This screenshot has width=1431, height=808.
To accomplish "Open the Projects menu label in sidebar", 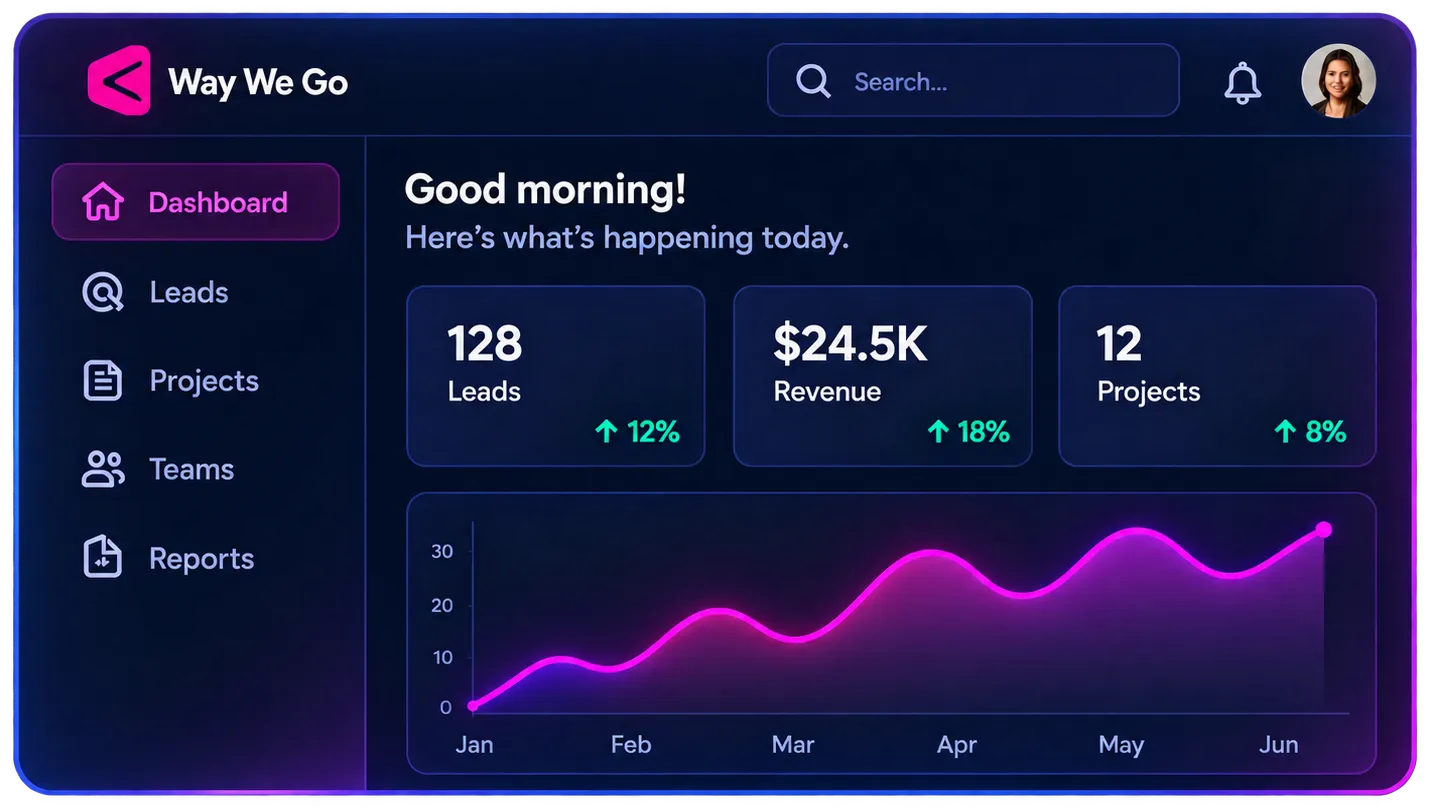I will click(x=204, y=381).
